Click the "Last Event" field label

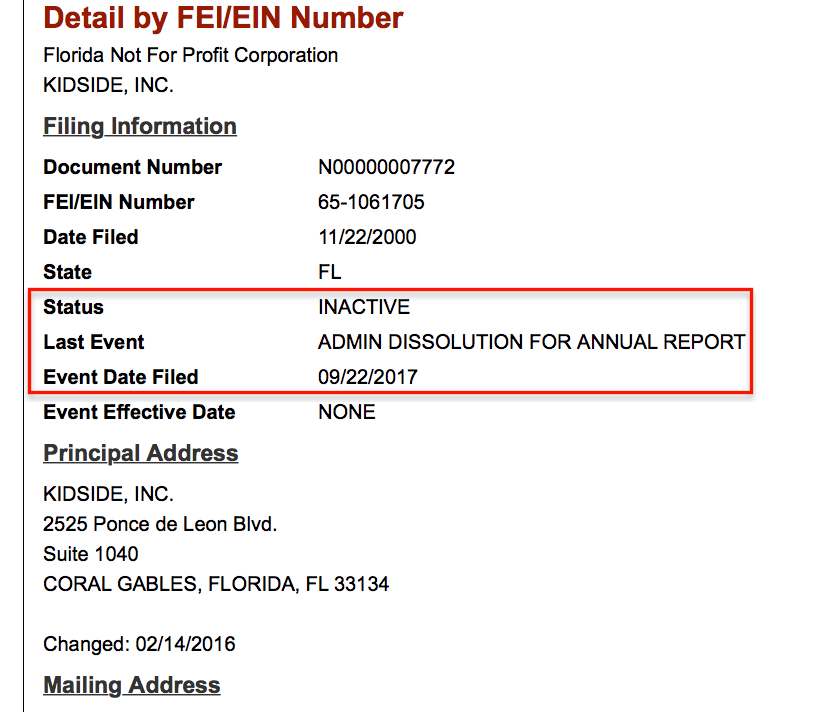[x=94, y=342]
